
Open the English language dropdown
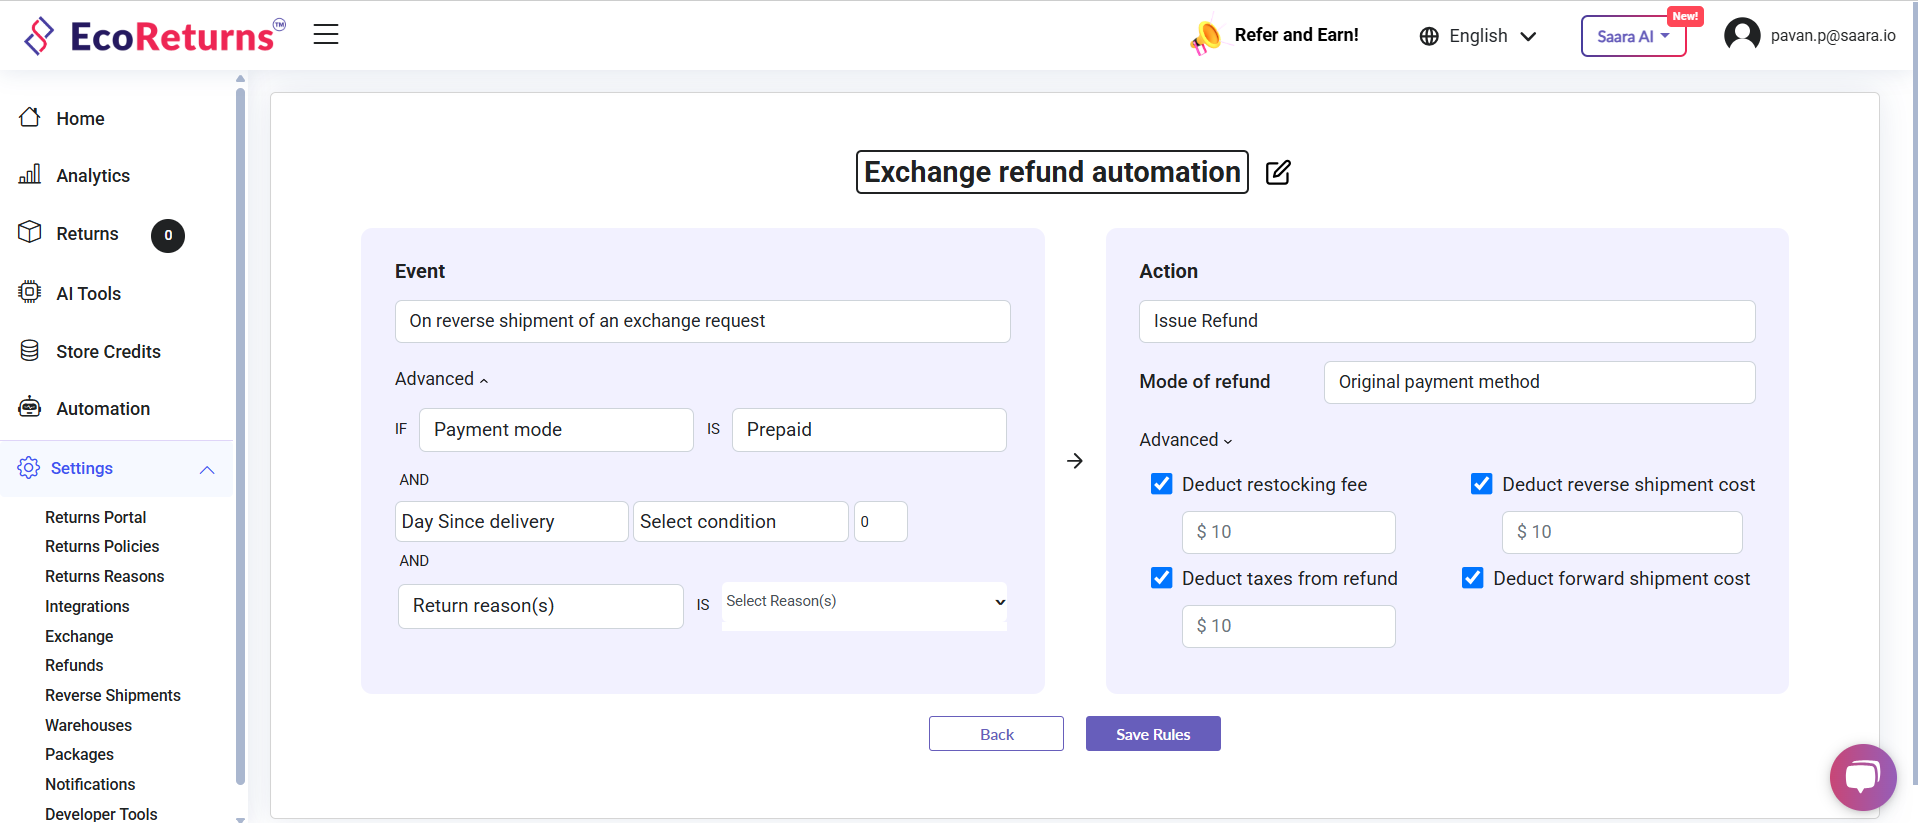(1477, 36)
